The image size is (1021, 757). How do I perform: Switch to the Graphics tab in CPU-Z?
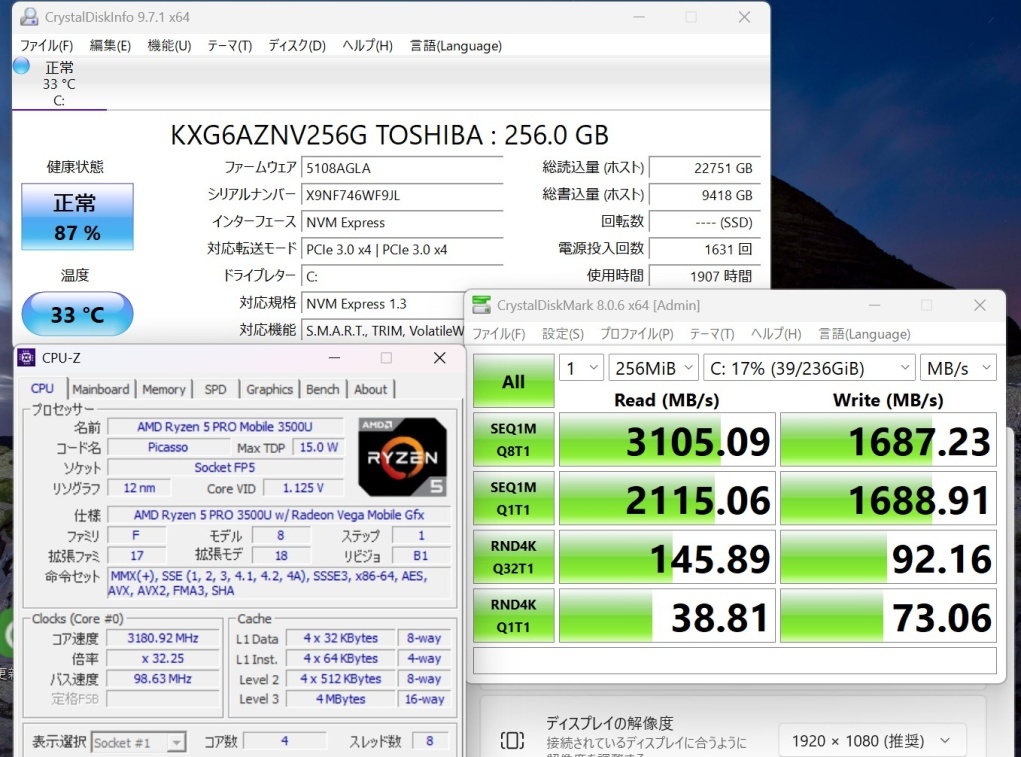(x=270, y=389)
